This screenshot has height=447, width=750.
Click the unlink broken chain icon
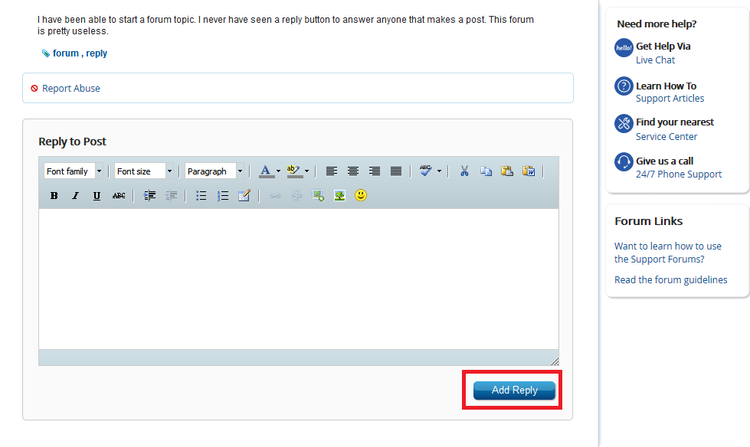coord(297,196)
